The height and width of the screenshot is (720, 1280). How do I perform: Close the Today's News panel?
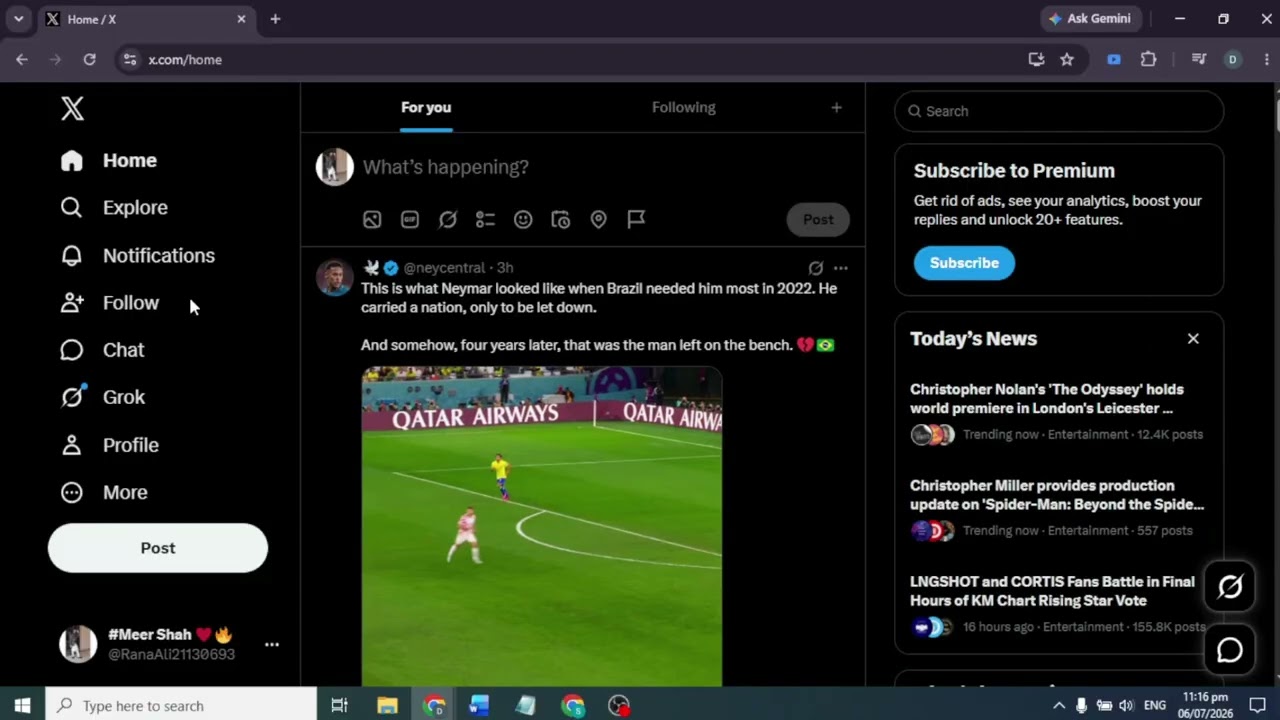tap(1193, 339)
